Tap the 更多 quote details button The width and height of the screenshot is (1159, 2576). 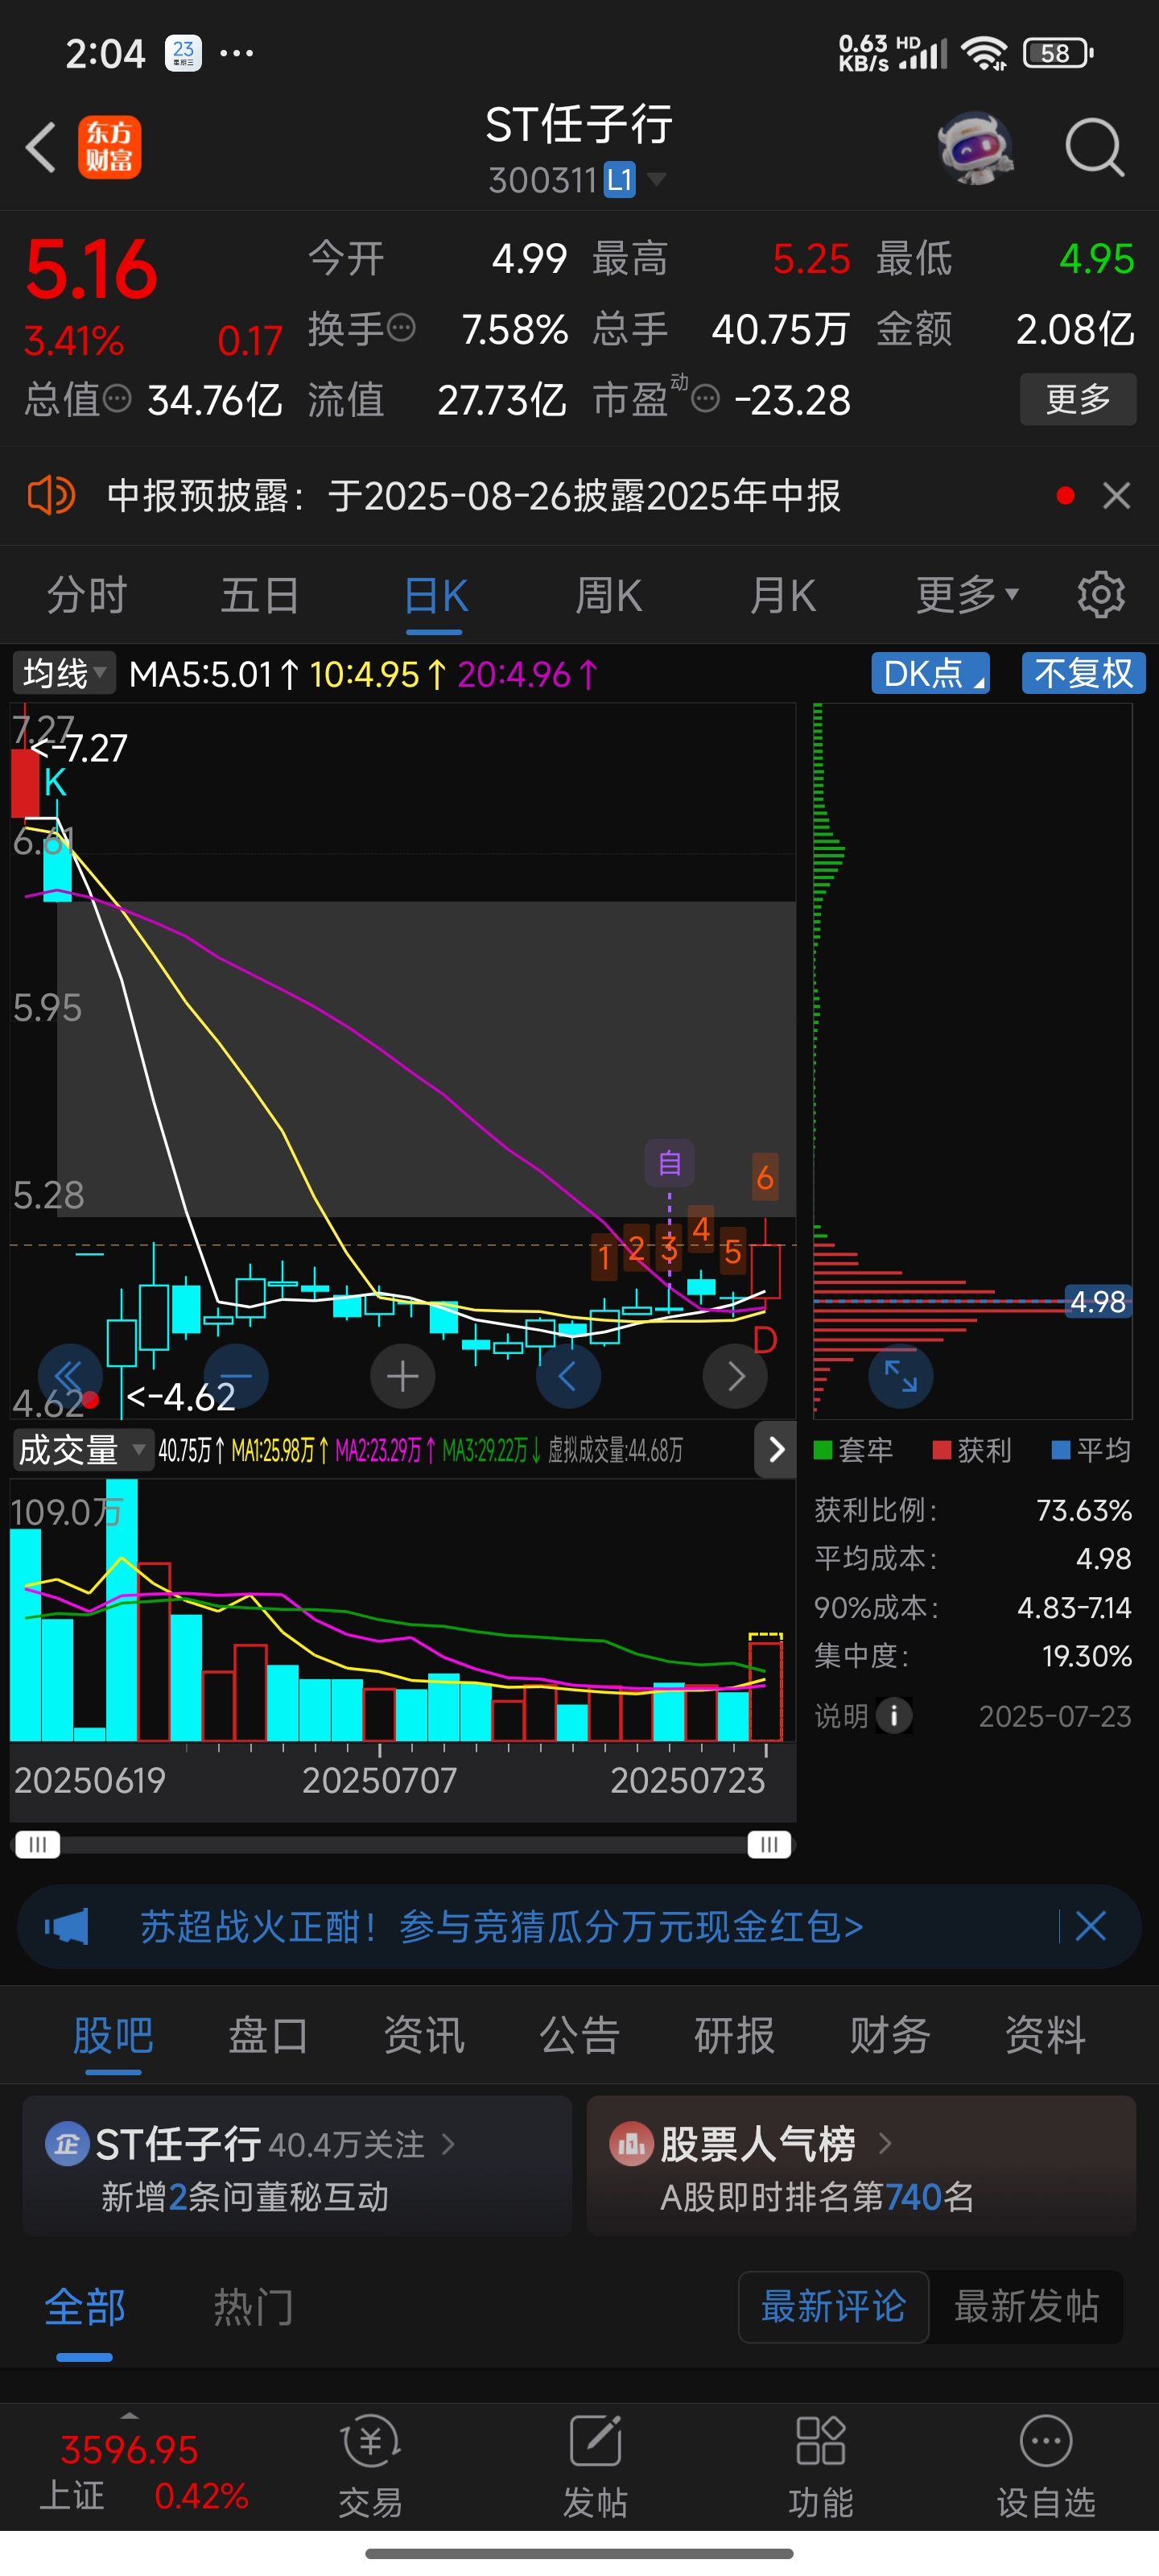pos(1078,399)
